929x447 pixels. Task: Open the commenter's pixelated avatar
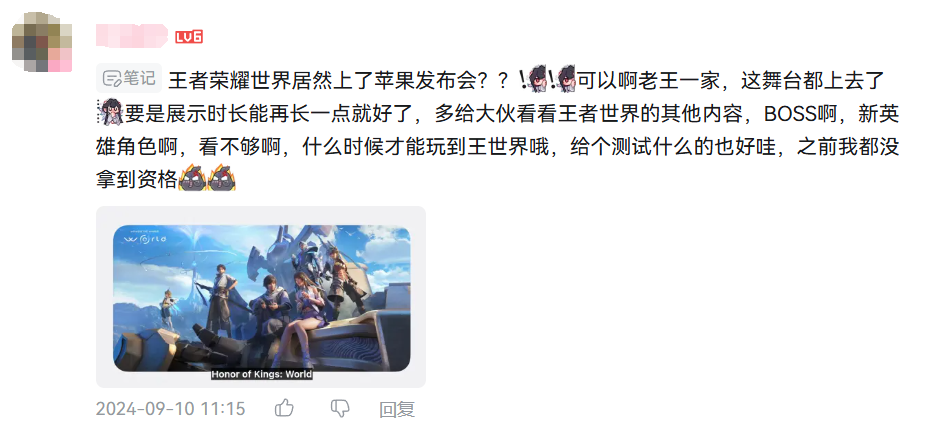[42, 42]
